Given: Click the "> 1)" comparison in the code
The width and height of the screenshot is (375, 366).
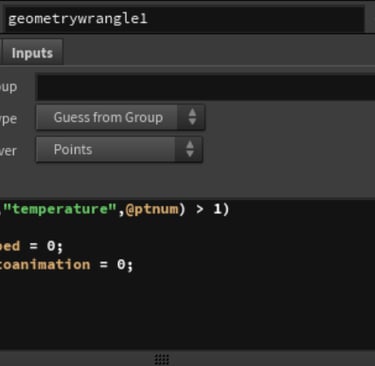Looking at the screenshot, I should click(213, 209).
